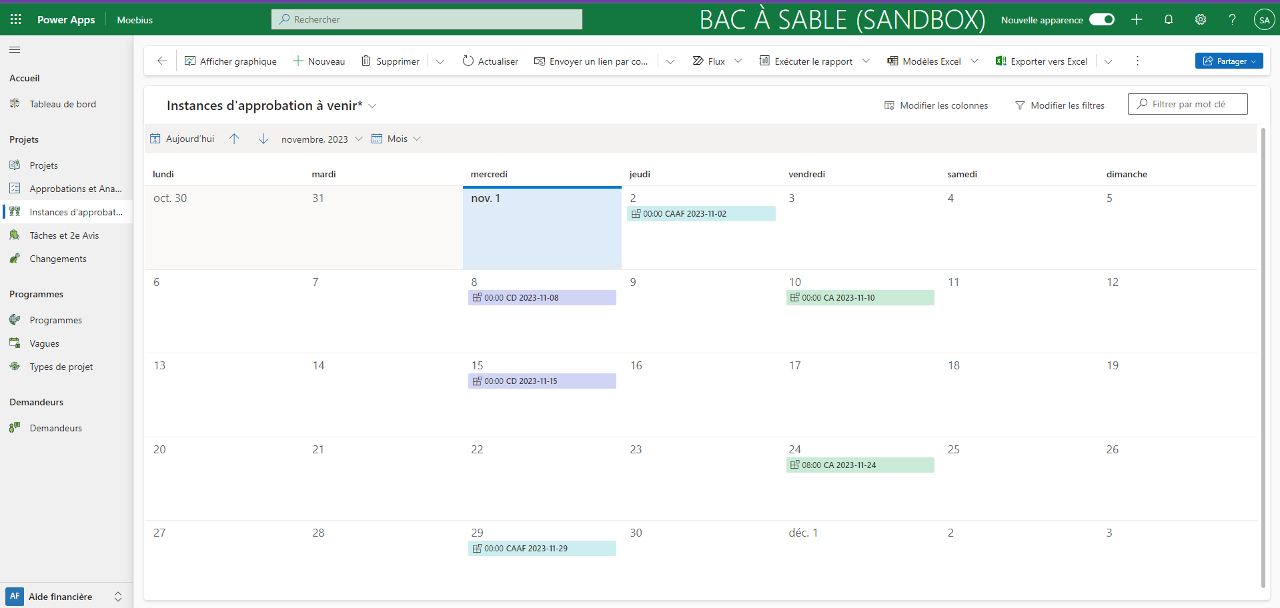Go back with the back arrow
The image size is (1280, 608).
162,61
